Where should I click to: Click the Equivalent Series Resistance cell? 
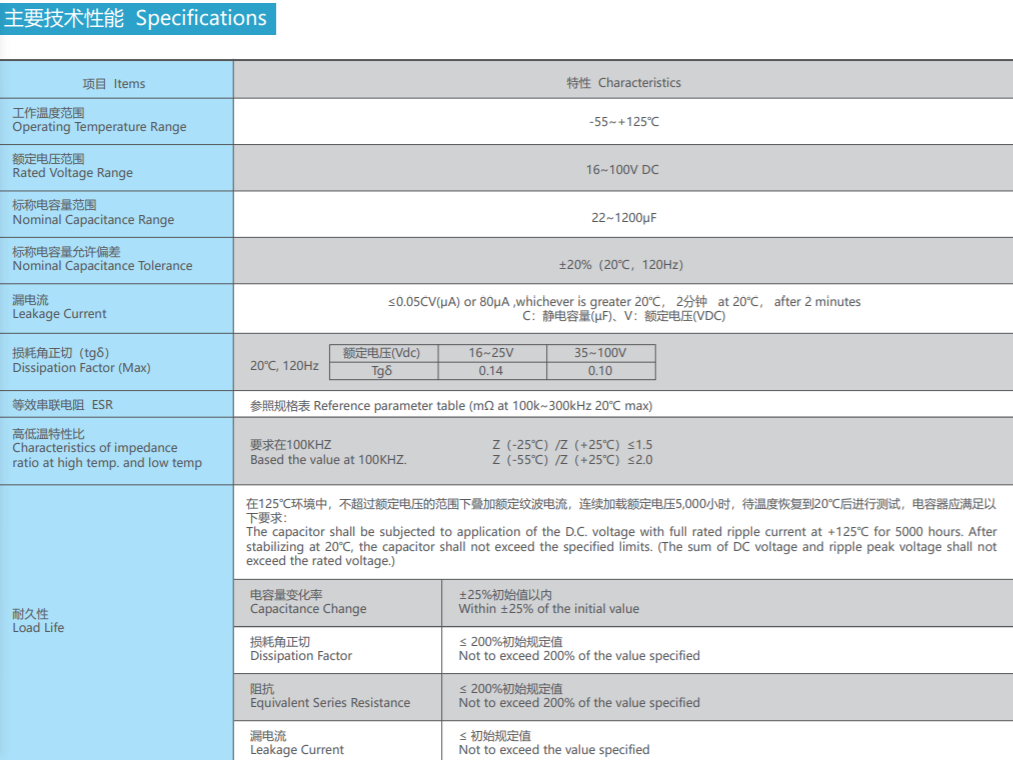point(330,703)
